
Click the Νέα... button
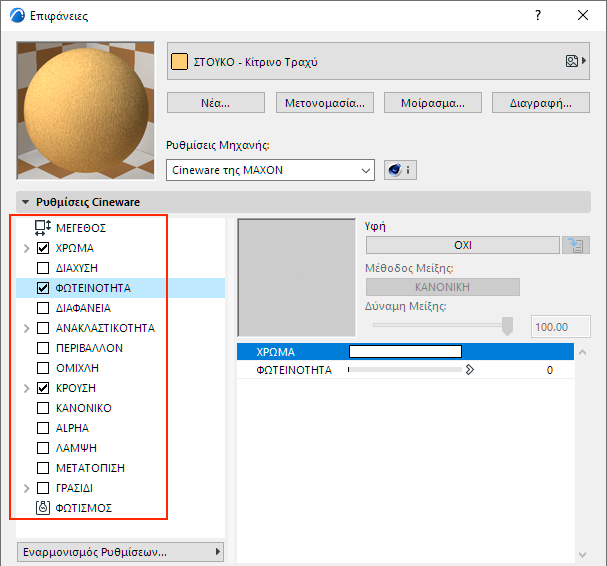point(216,103)
